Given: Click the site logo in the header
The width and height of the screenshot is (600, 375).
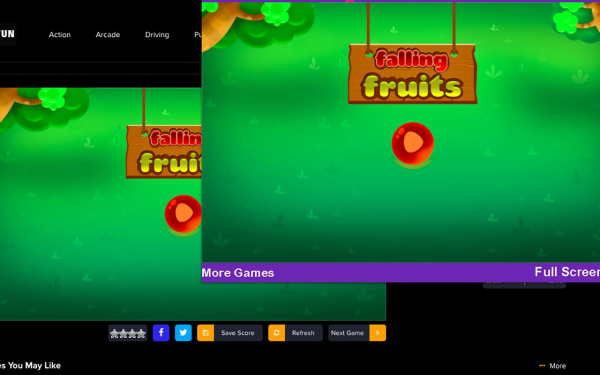Looking at the screenshot, I should (8, 34).
